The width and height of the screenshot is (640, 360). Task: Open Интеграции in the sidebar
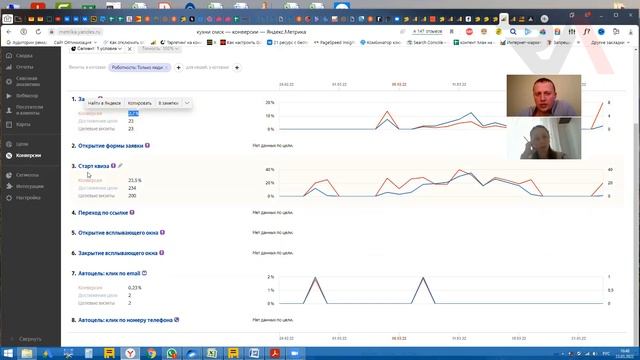point(29,186)
